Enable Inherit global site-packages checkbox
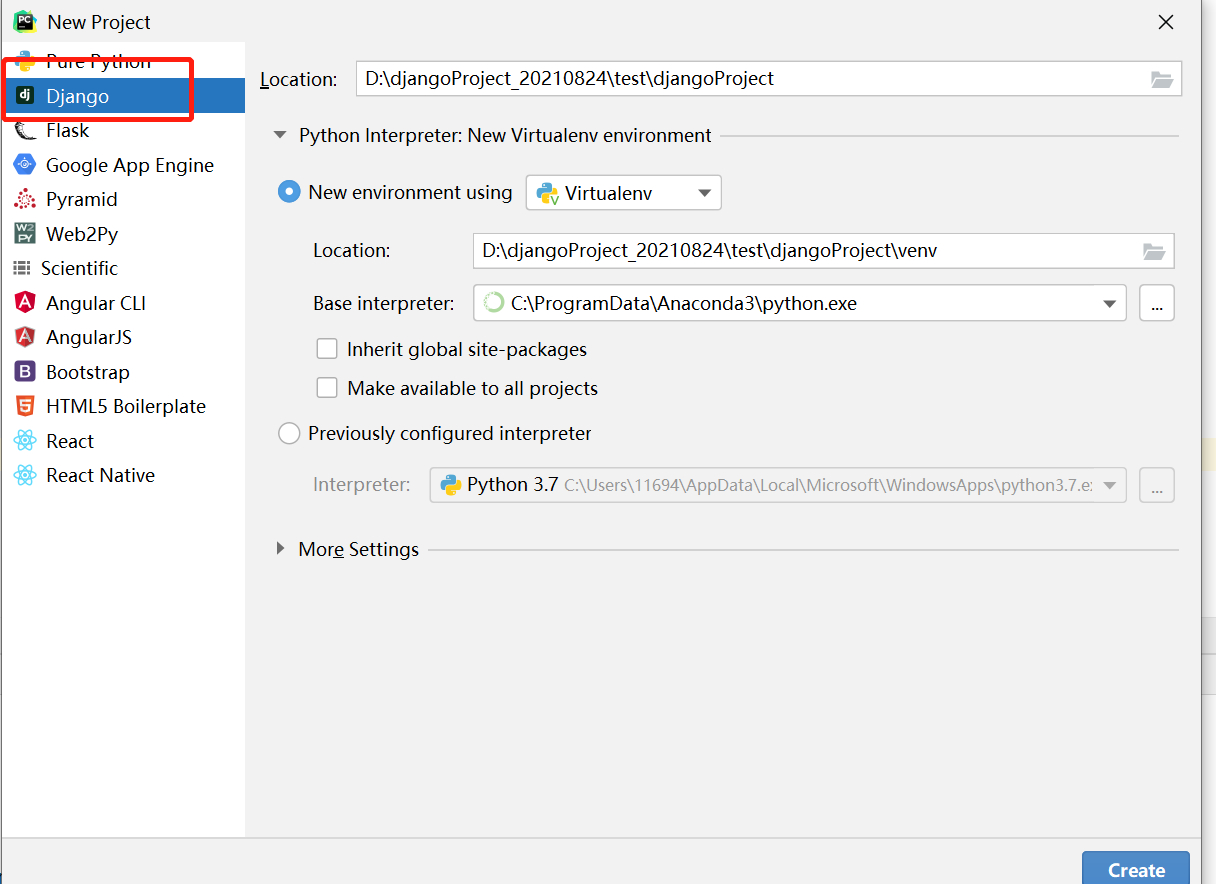This screenshot has width=1216, height=884. point(327,349)
